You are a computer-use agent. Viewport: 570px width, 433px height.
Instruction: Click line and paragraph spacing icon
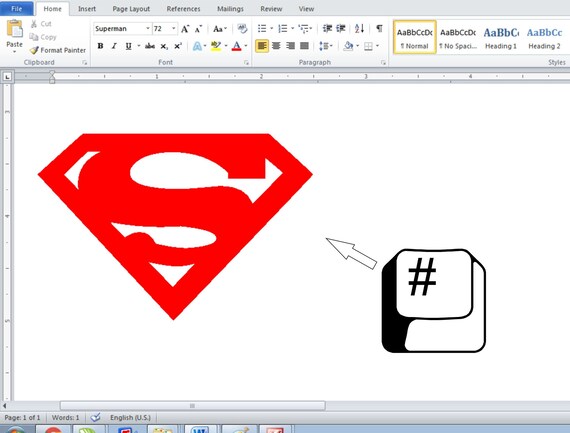pos(324,46)
